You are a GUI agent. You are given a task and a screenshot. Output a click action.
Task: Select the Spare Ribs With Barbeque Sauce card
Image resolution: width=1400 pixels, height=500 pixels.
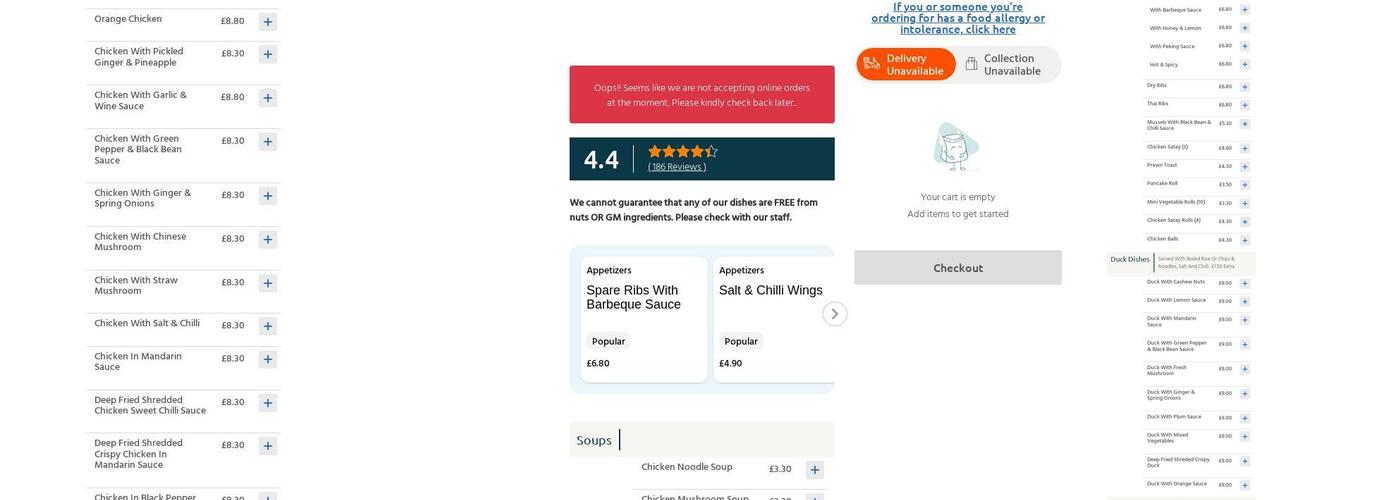pyautogui.click(x=644, y=319)
